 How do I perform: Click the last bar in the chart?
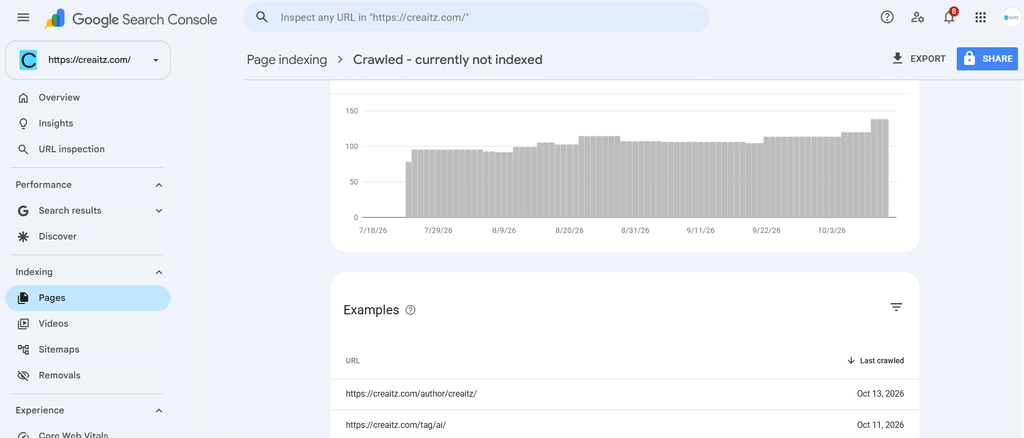(884, 168)
